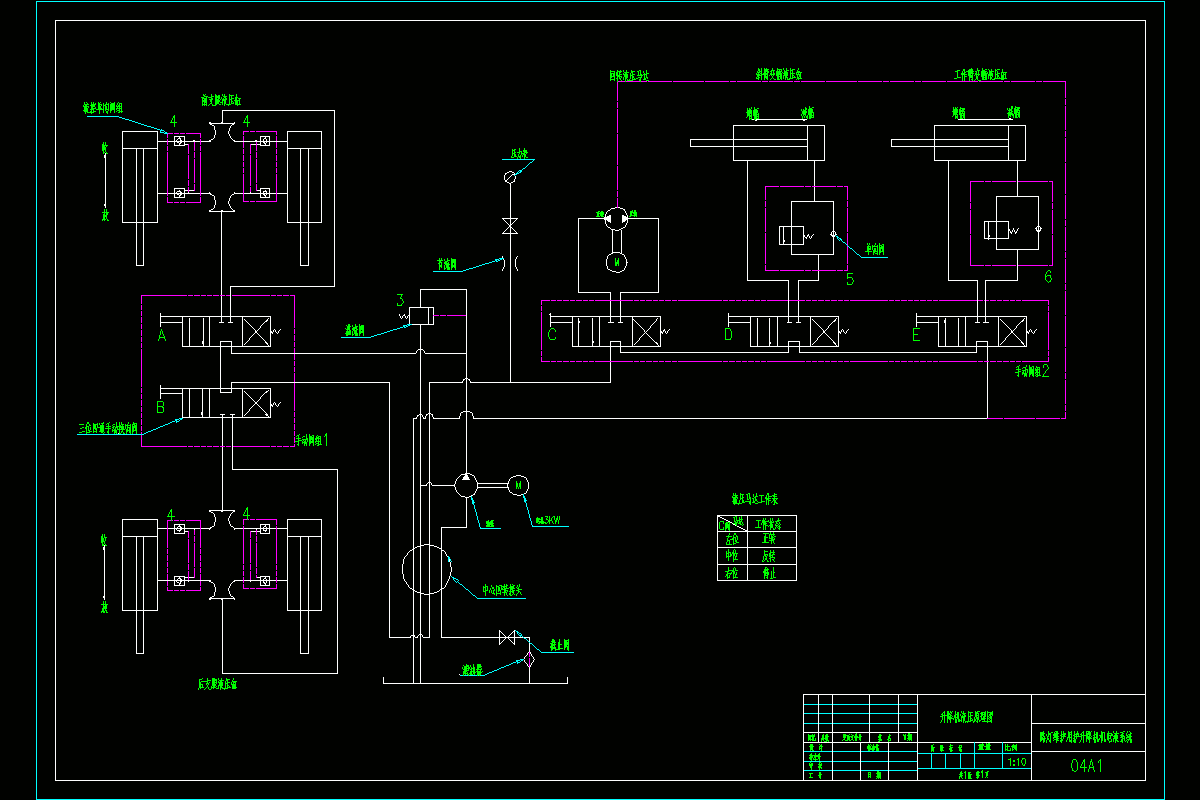This screenshot has height=800, width=1200.
Task: Click the 反转 table cell
Action: click(x=770, y=555)
